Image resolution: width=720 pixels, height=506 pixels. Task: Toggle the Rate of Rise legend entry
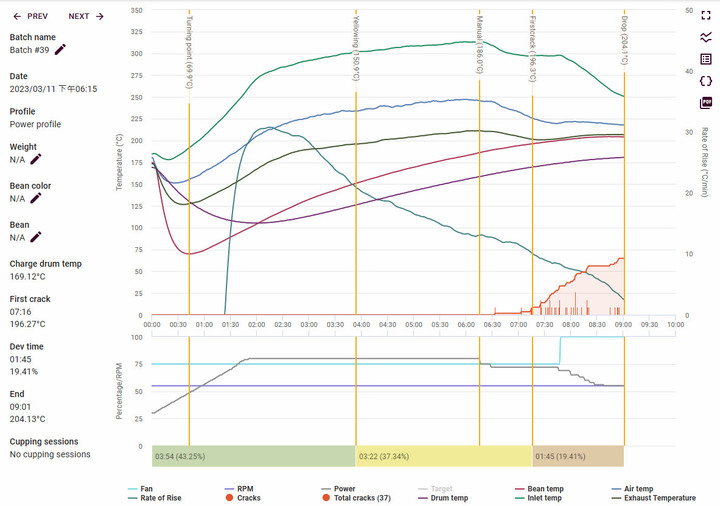pos(155,498)
